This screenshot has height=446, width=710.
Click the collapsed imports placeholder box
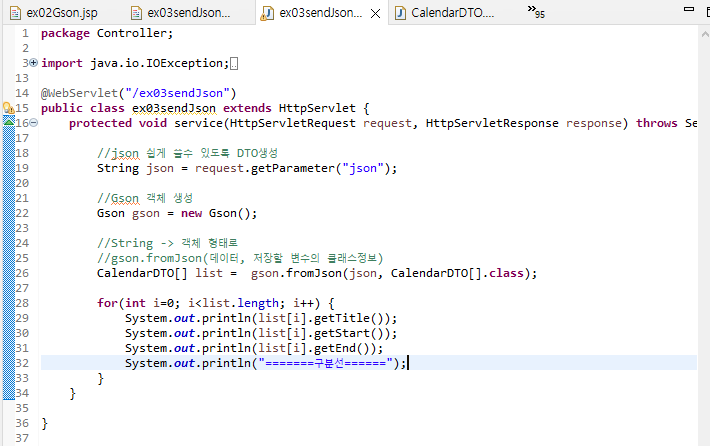[234, 64]
